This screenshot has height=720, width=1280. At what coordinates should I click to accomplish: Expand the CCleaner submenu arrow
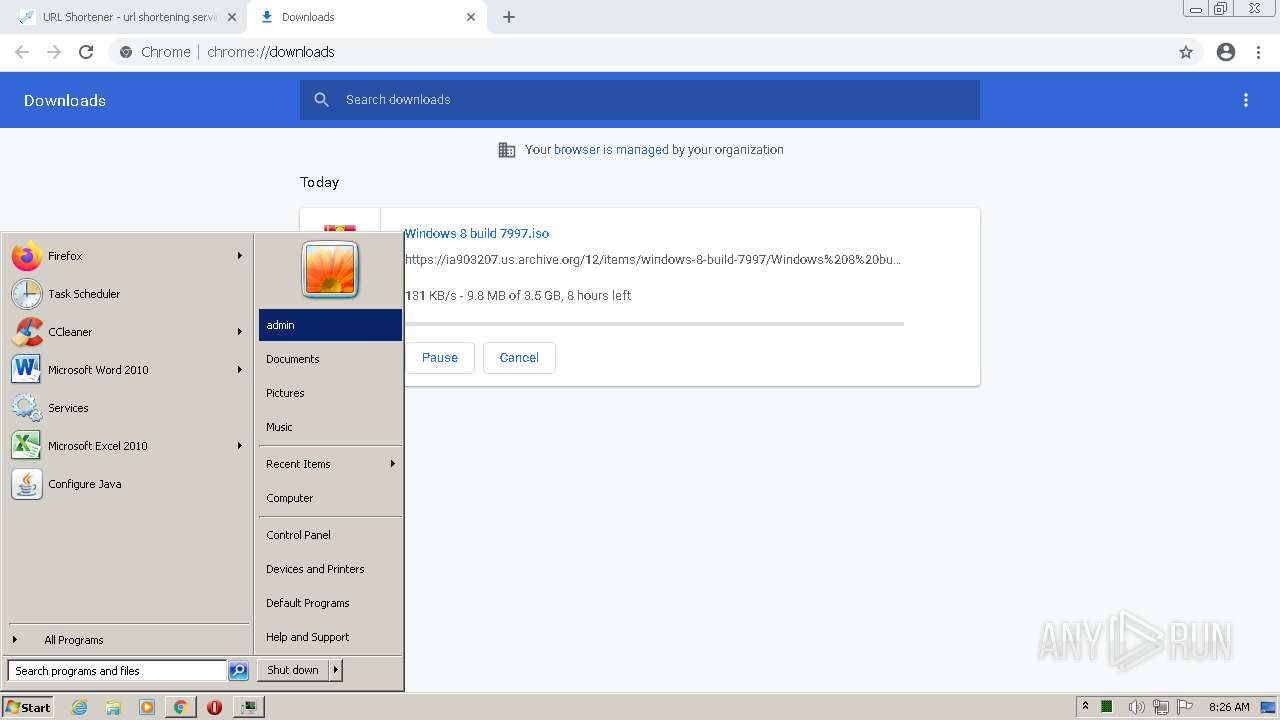tap(240, 332)
